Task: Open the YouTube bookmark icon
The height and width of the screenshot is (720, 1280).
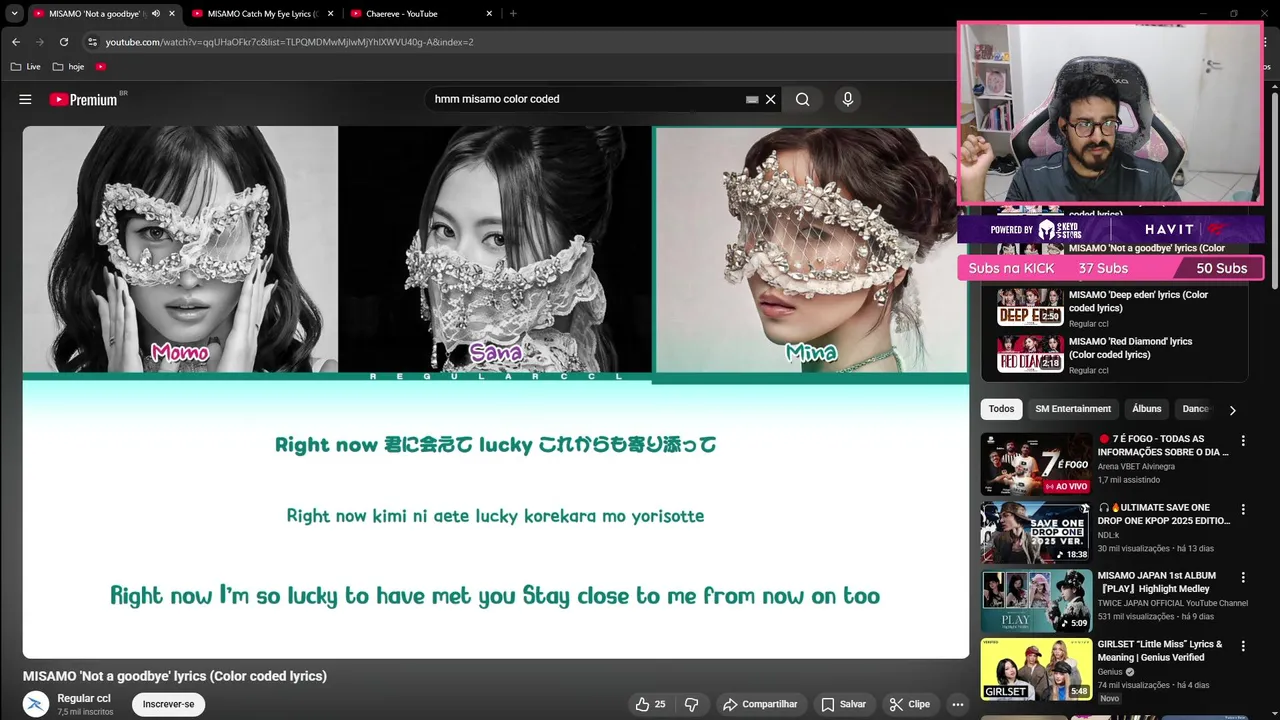Action: click(x=101, y=67)
